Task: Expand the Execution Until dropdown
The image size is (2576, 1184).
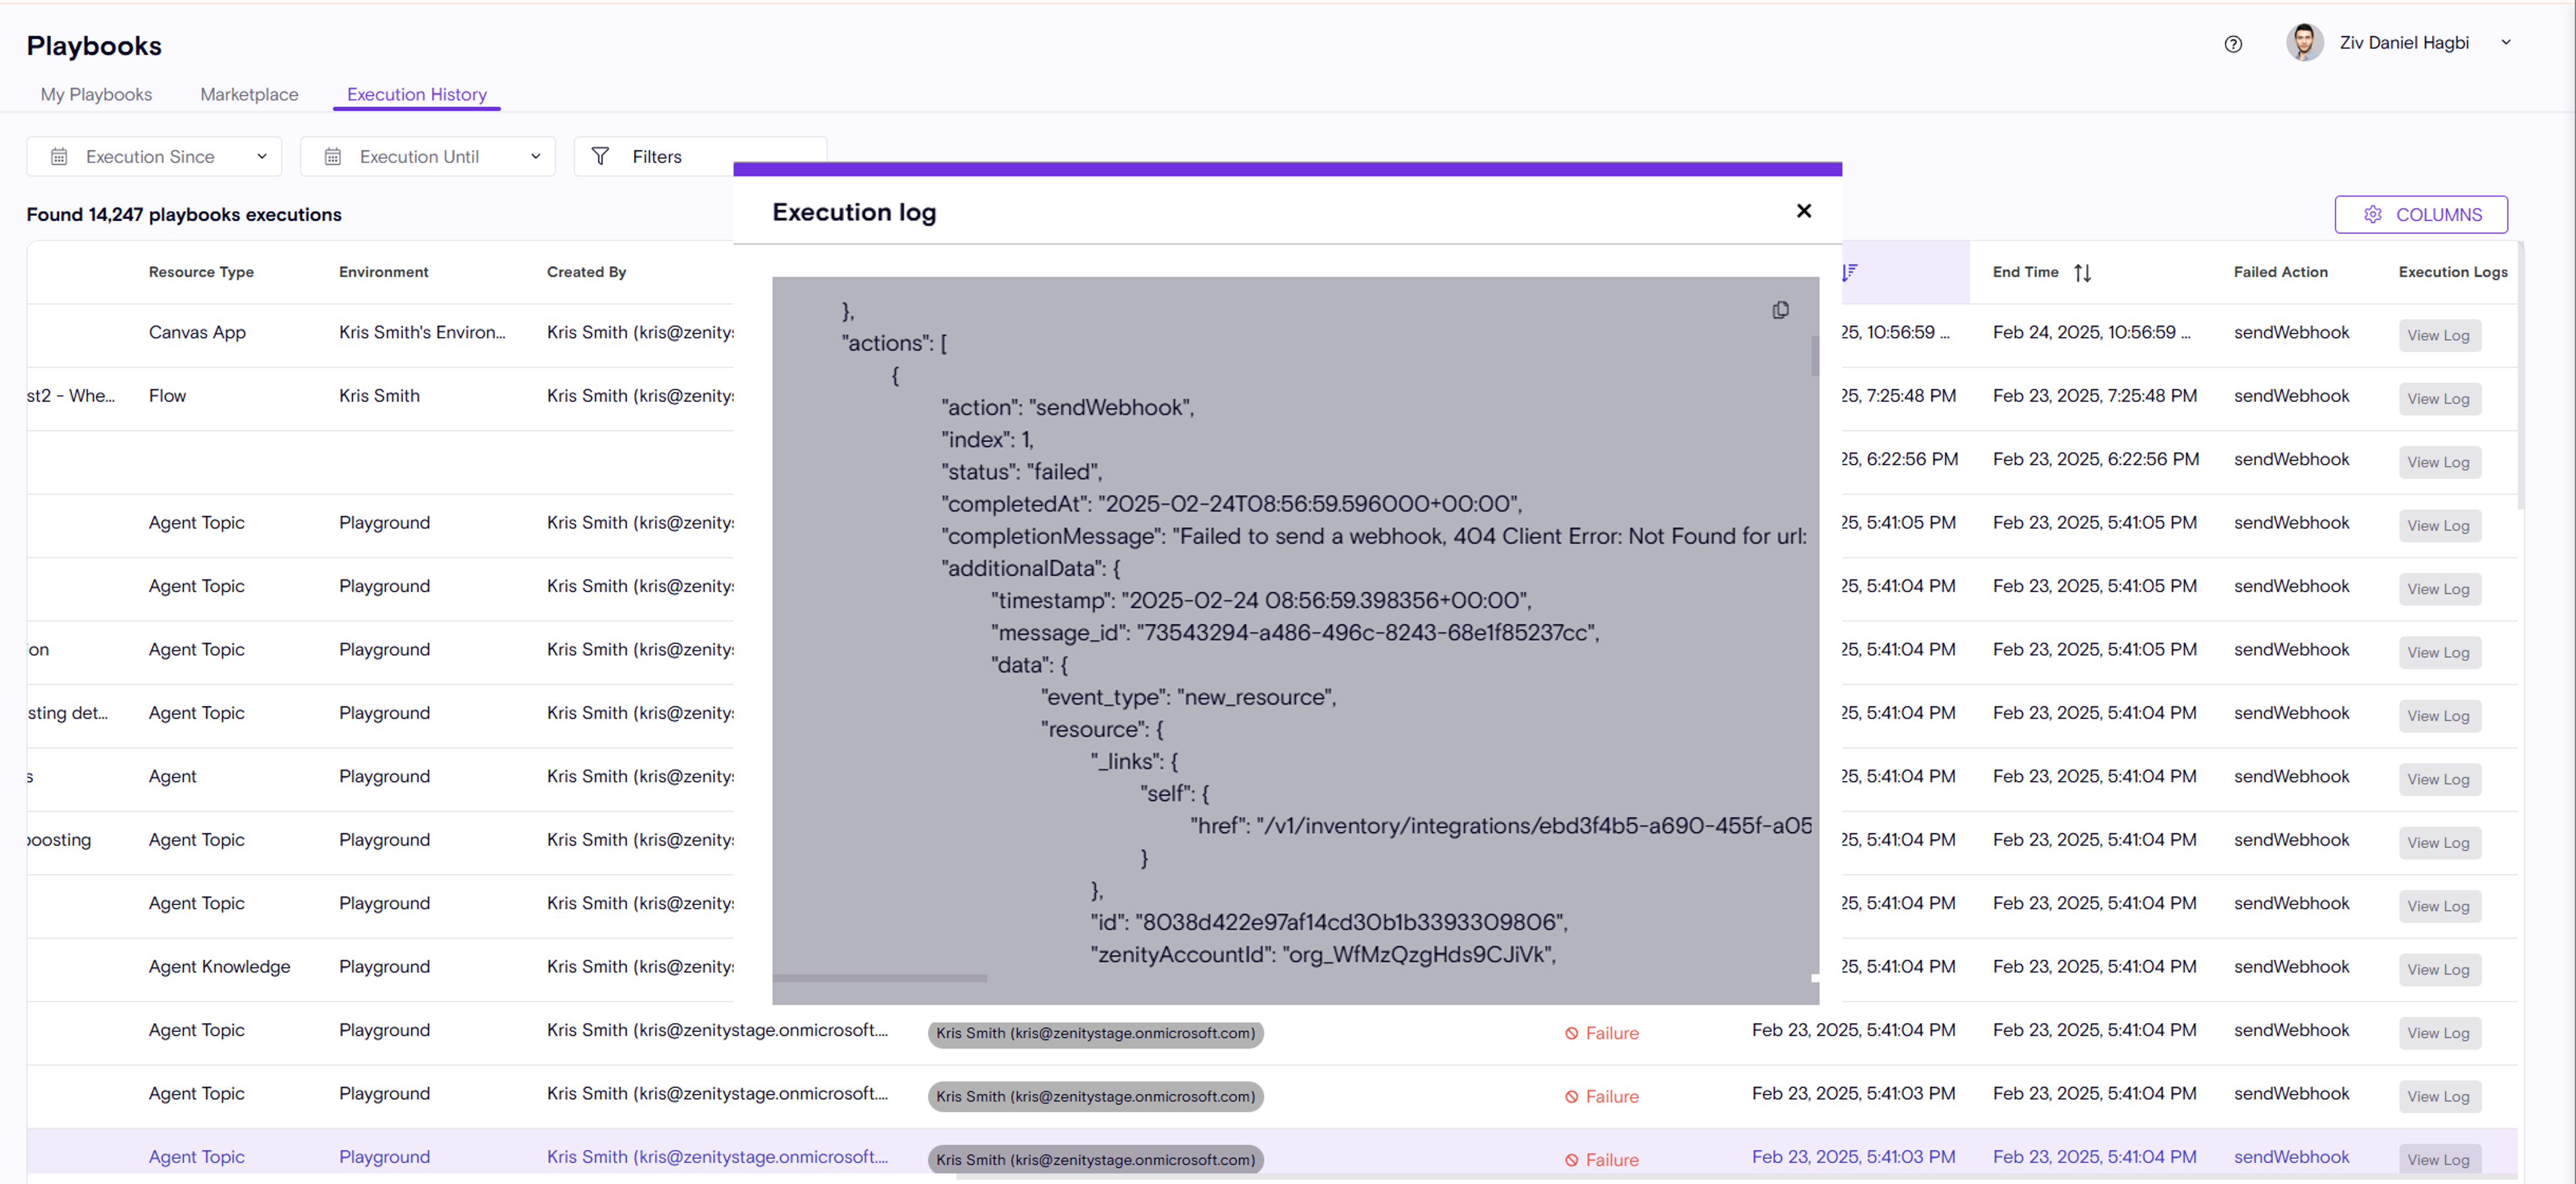Action: pos(536,156)
